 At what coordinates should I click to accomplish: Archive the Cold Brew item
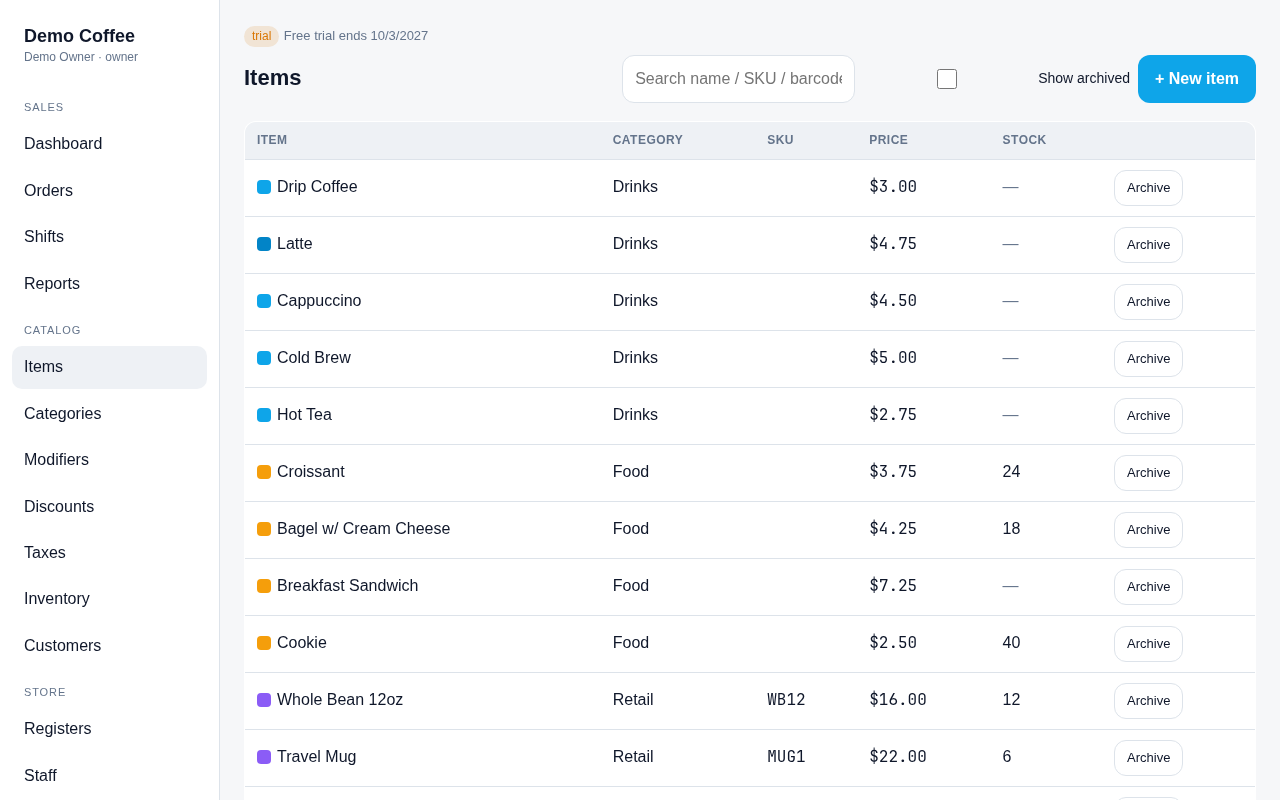(x=1148, y=359)
